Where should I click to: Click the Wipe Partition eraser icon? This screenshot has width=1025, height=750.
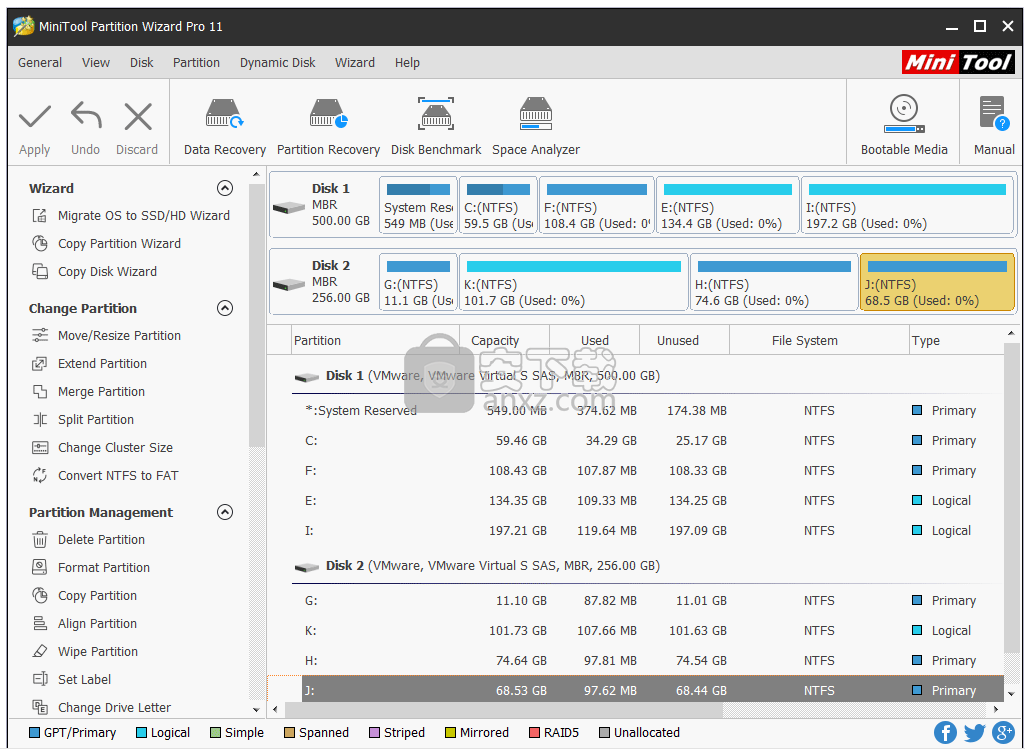tap(40, 652)
